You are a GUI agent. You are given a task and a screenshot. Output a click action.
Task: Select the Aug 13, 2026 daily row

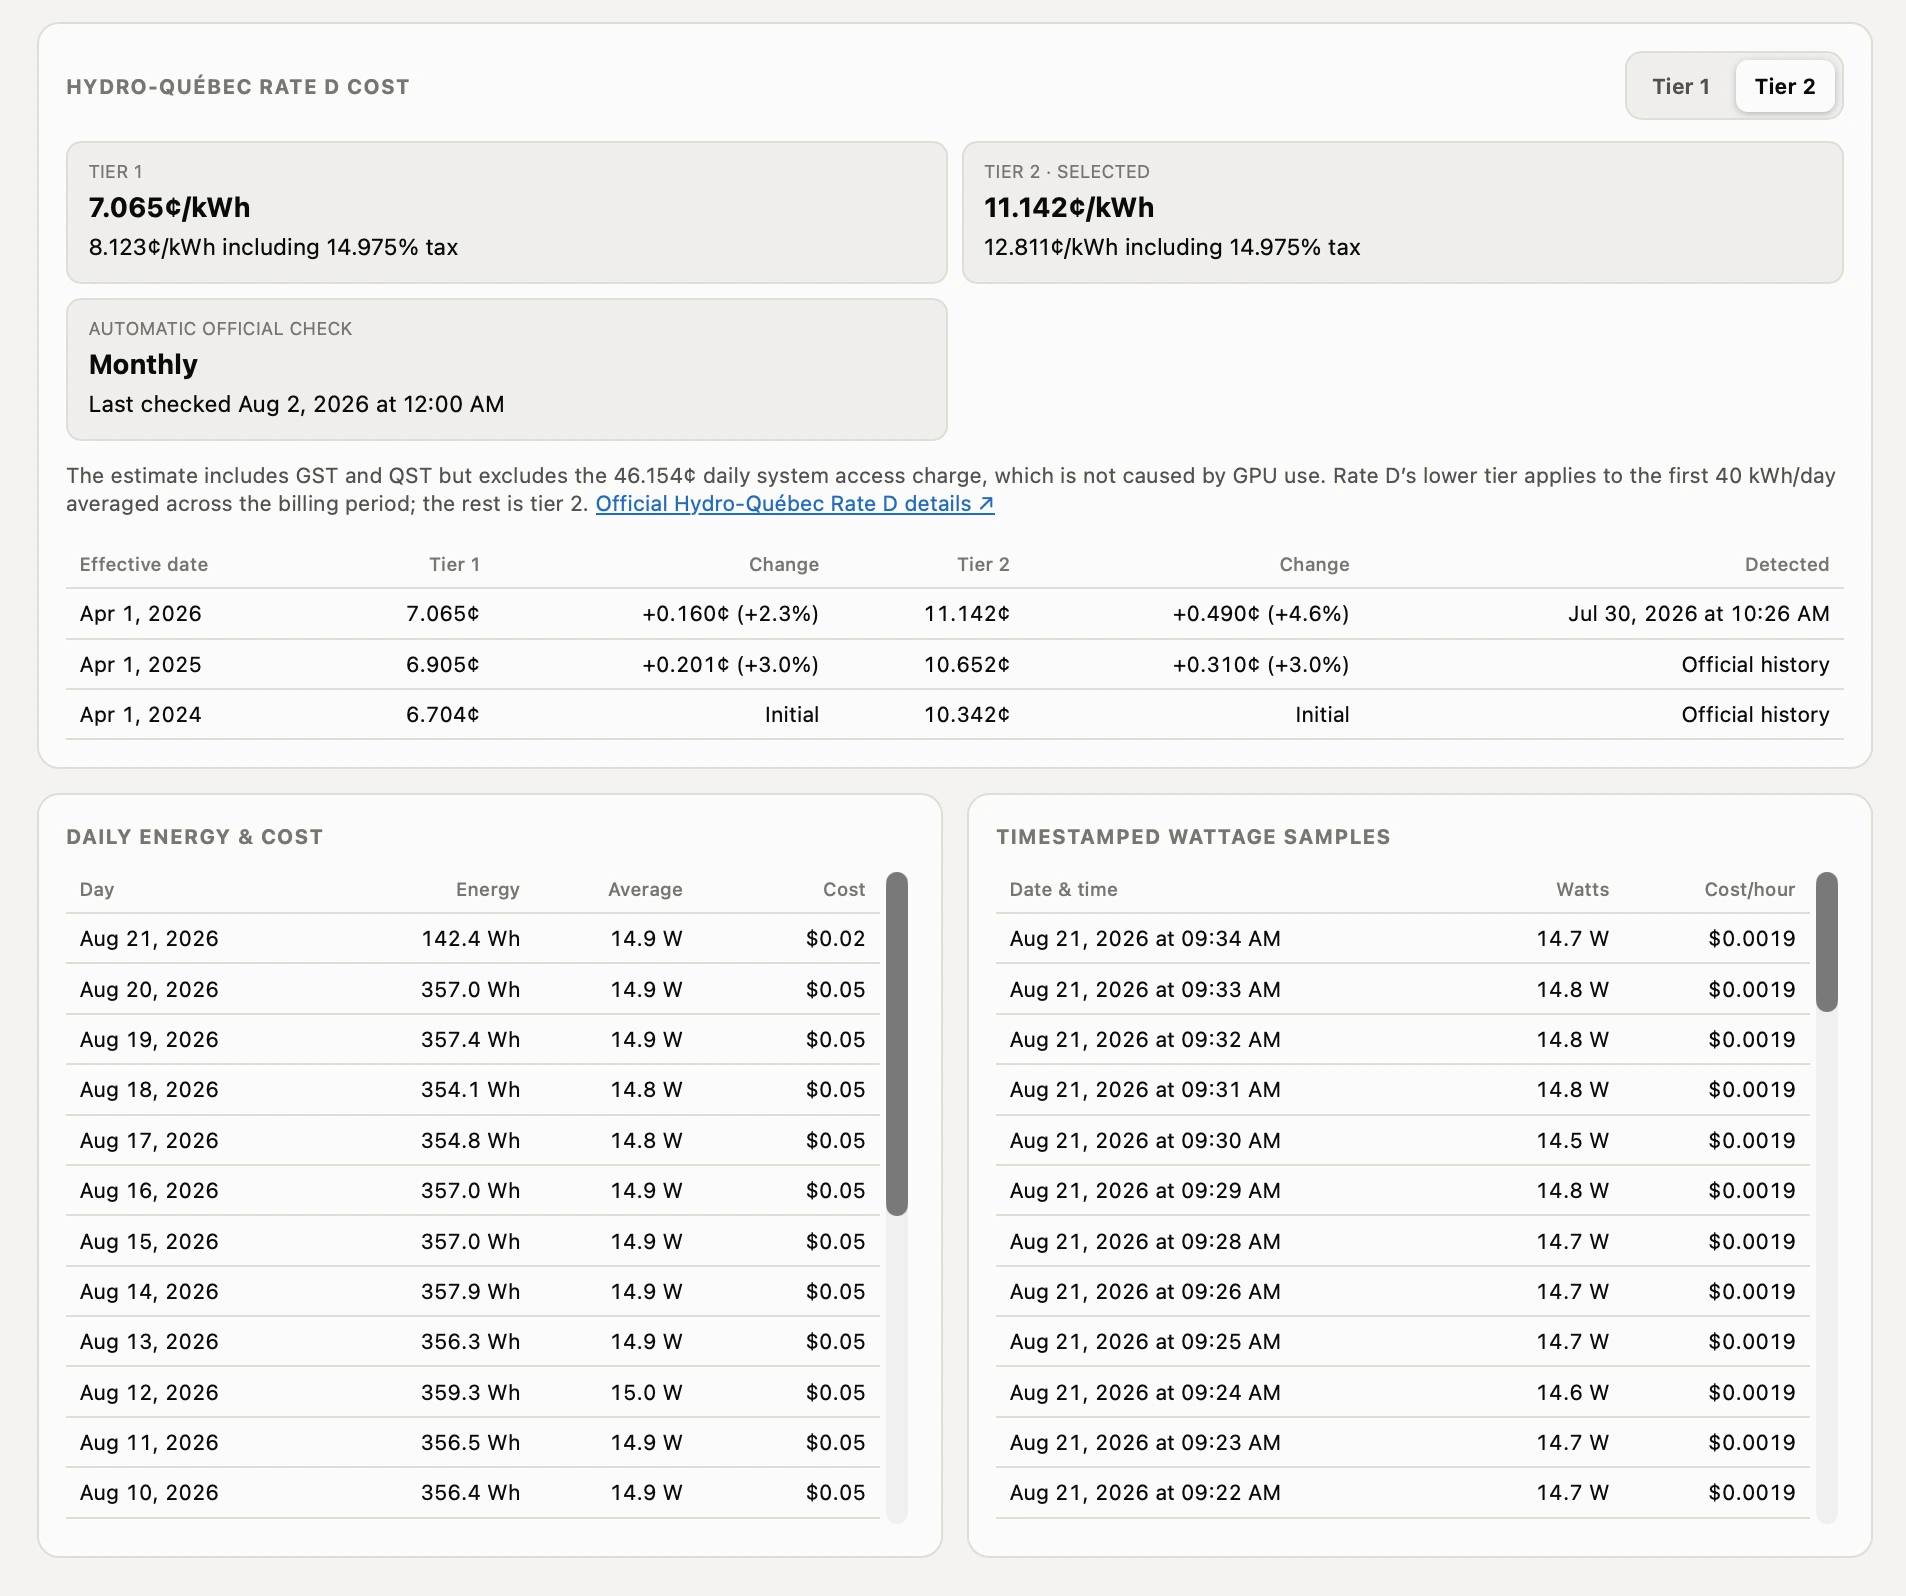tap(473, 1342)
